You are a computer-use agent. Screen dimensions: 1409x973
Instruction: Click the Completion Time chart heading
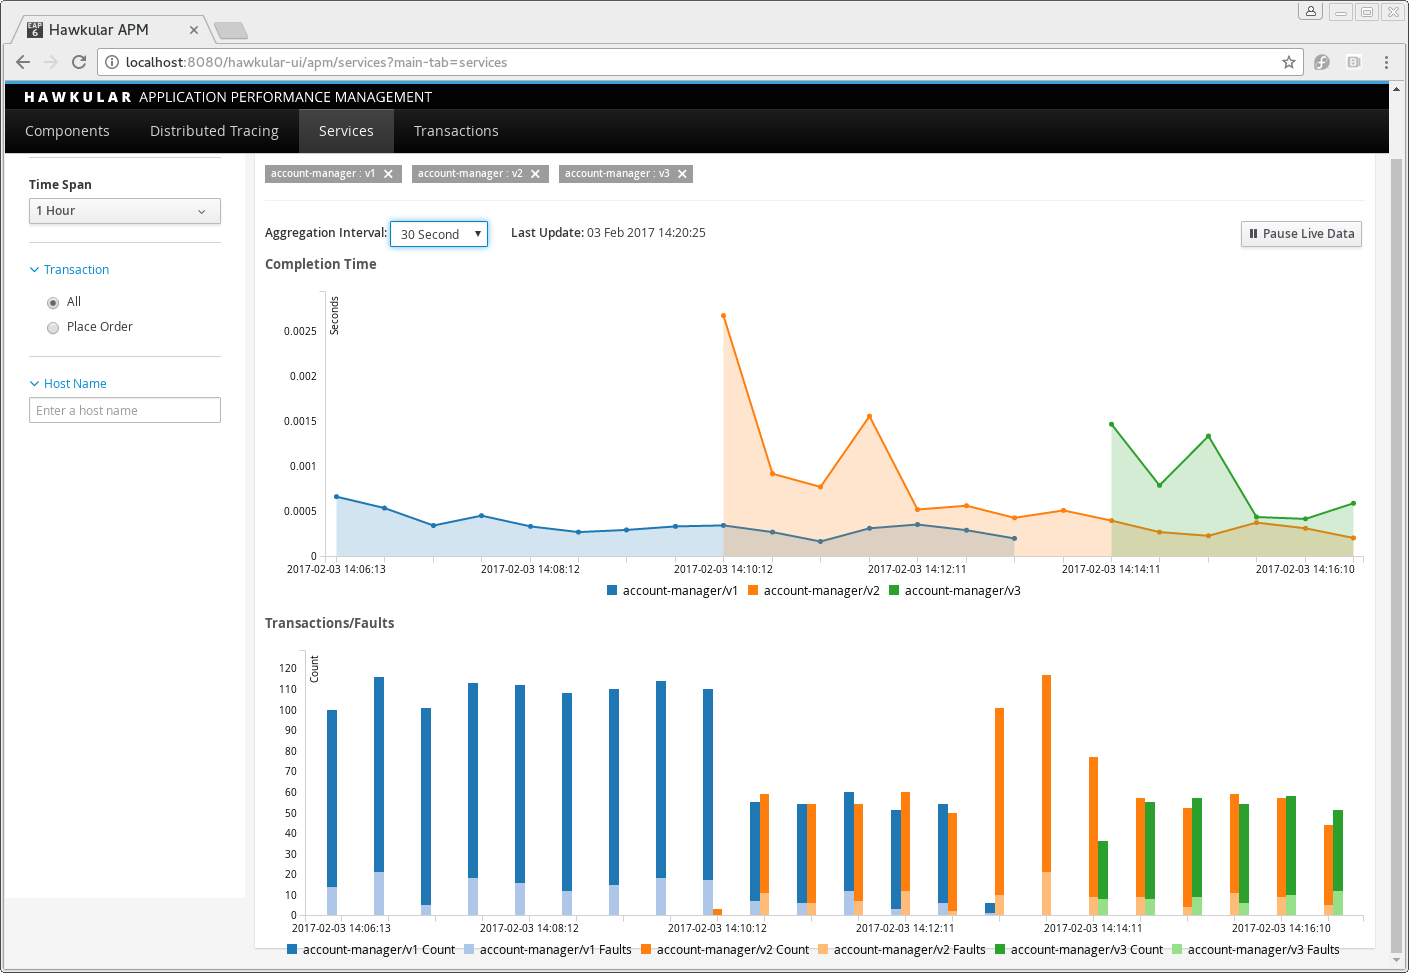pyautogui.click(x=321, y=264)
